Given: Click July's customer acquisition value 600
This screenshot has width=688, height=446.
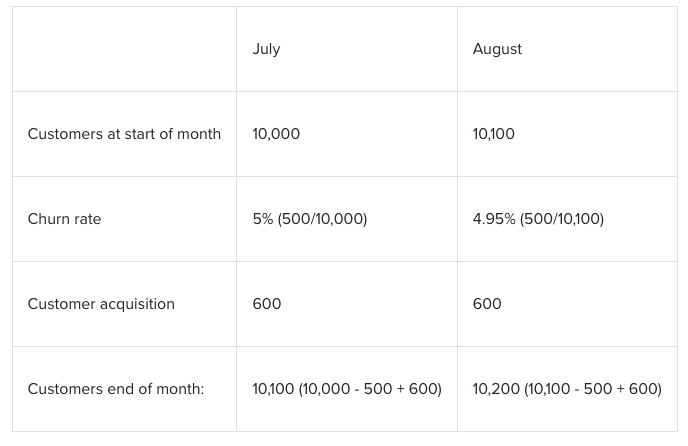Looking at the screenshot, I should point(267,304).
